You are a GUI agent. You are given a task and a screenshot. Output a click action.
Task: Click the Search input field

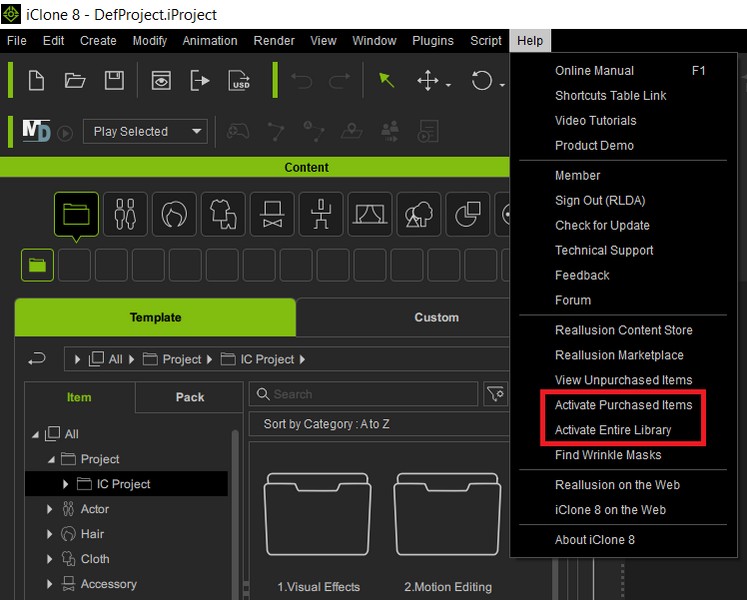(x=363, y=394)
